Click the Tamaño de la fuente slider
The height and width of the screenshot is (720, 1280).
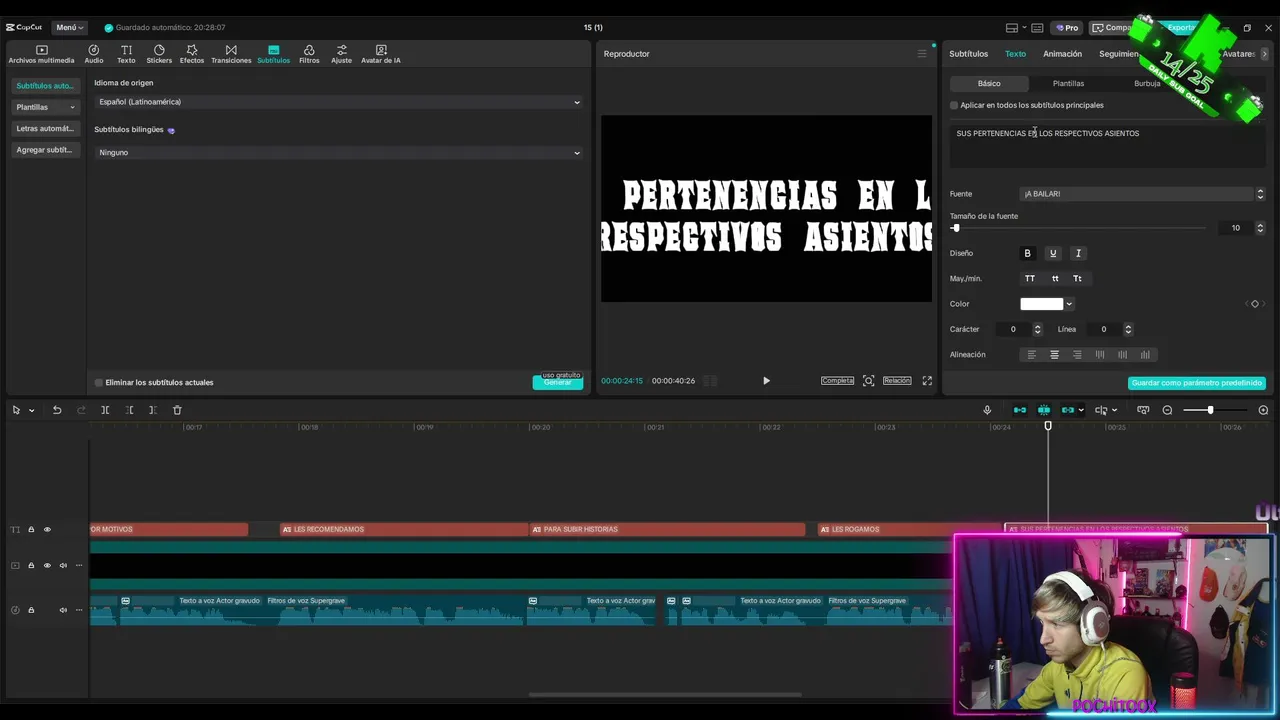coord(1080,228)
